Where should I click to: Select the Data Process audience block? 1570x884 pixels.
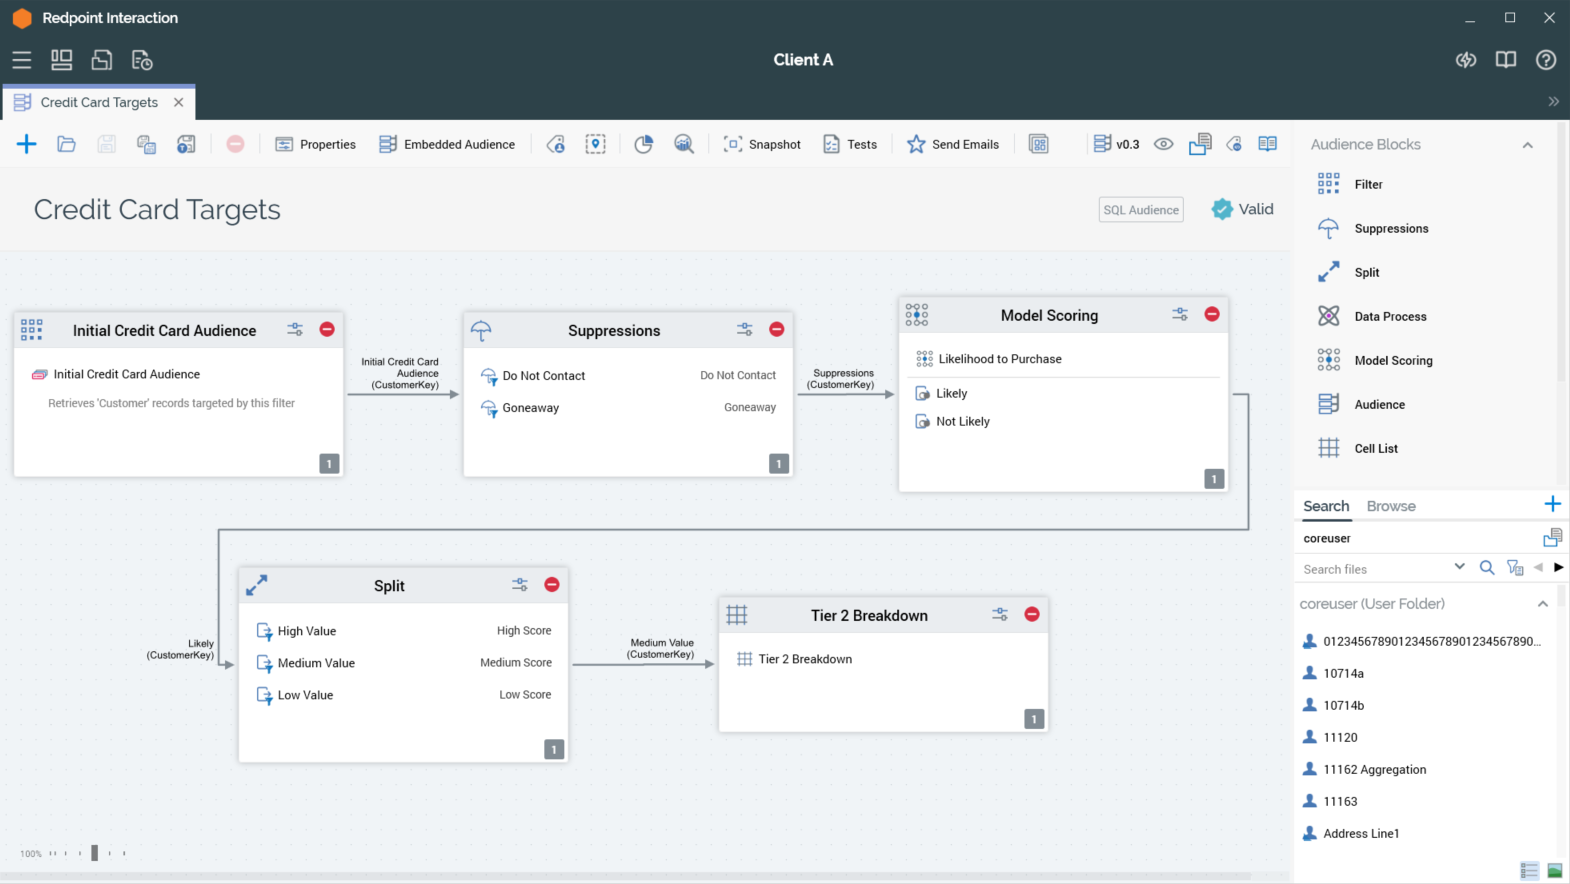[1389, 316]
